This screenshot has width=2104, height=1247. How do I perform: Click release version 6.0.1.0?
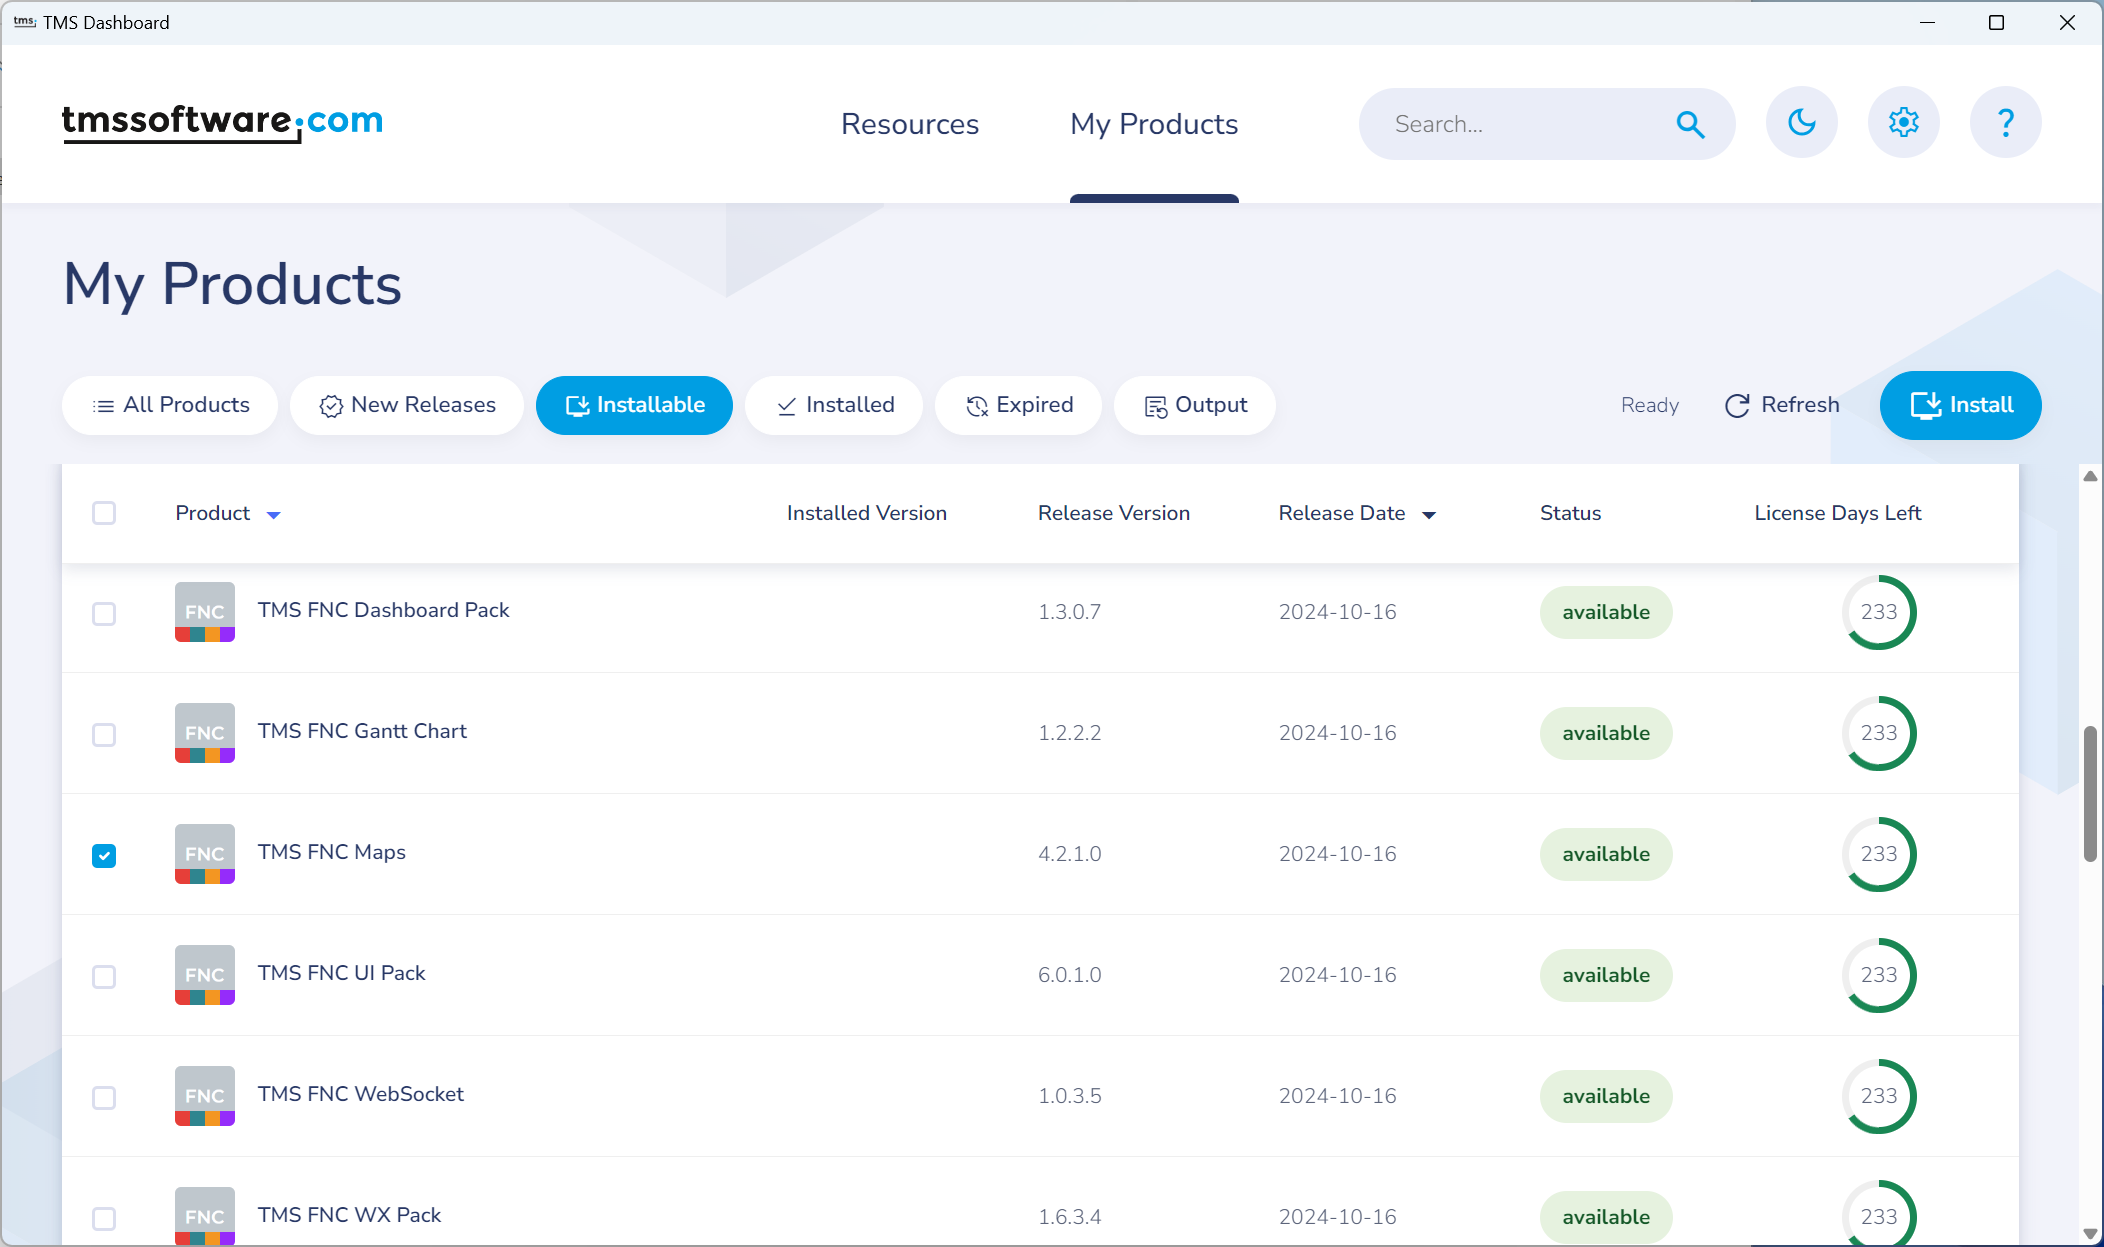tap(1070, 975)
